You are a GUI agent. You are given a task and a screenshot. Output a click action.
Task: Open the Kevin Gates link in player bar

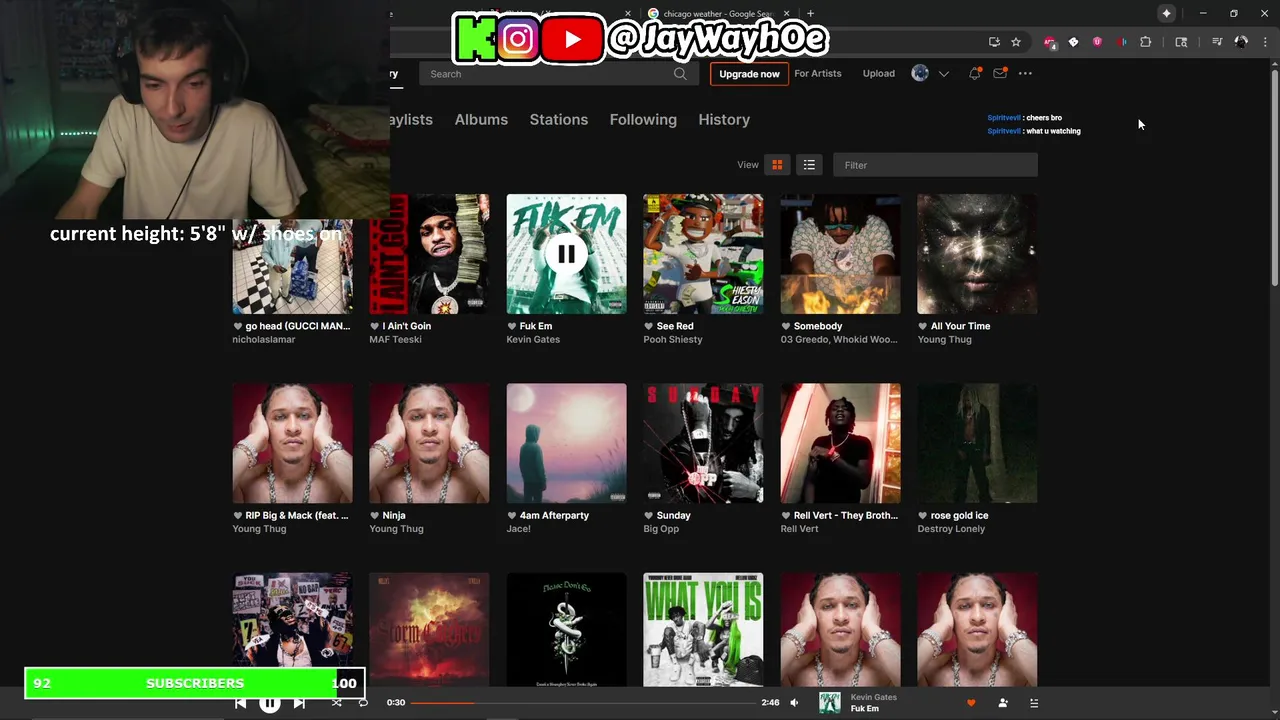point(873,697)
